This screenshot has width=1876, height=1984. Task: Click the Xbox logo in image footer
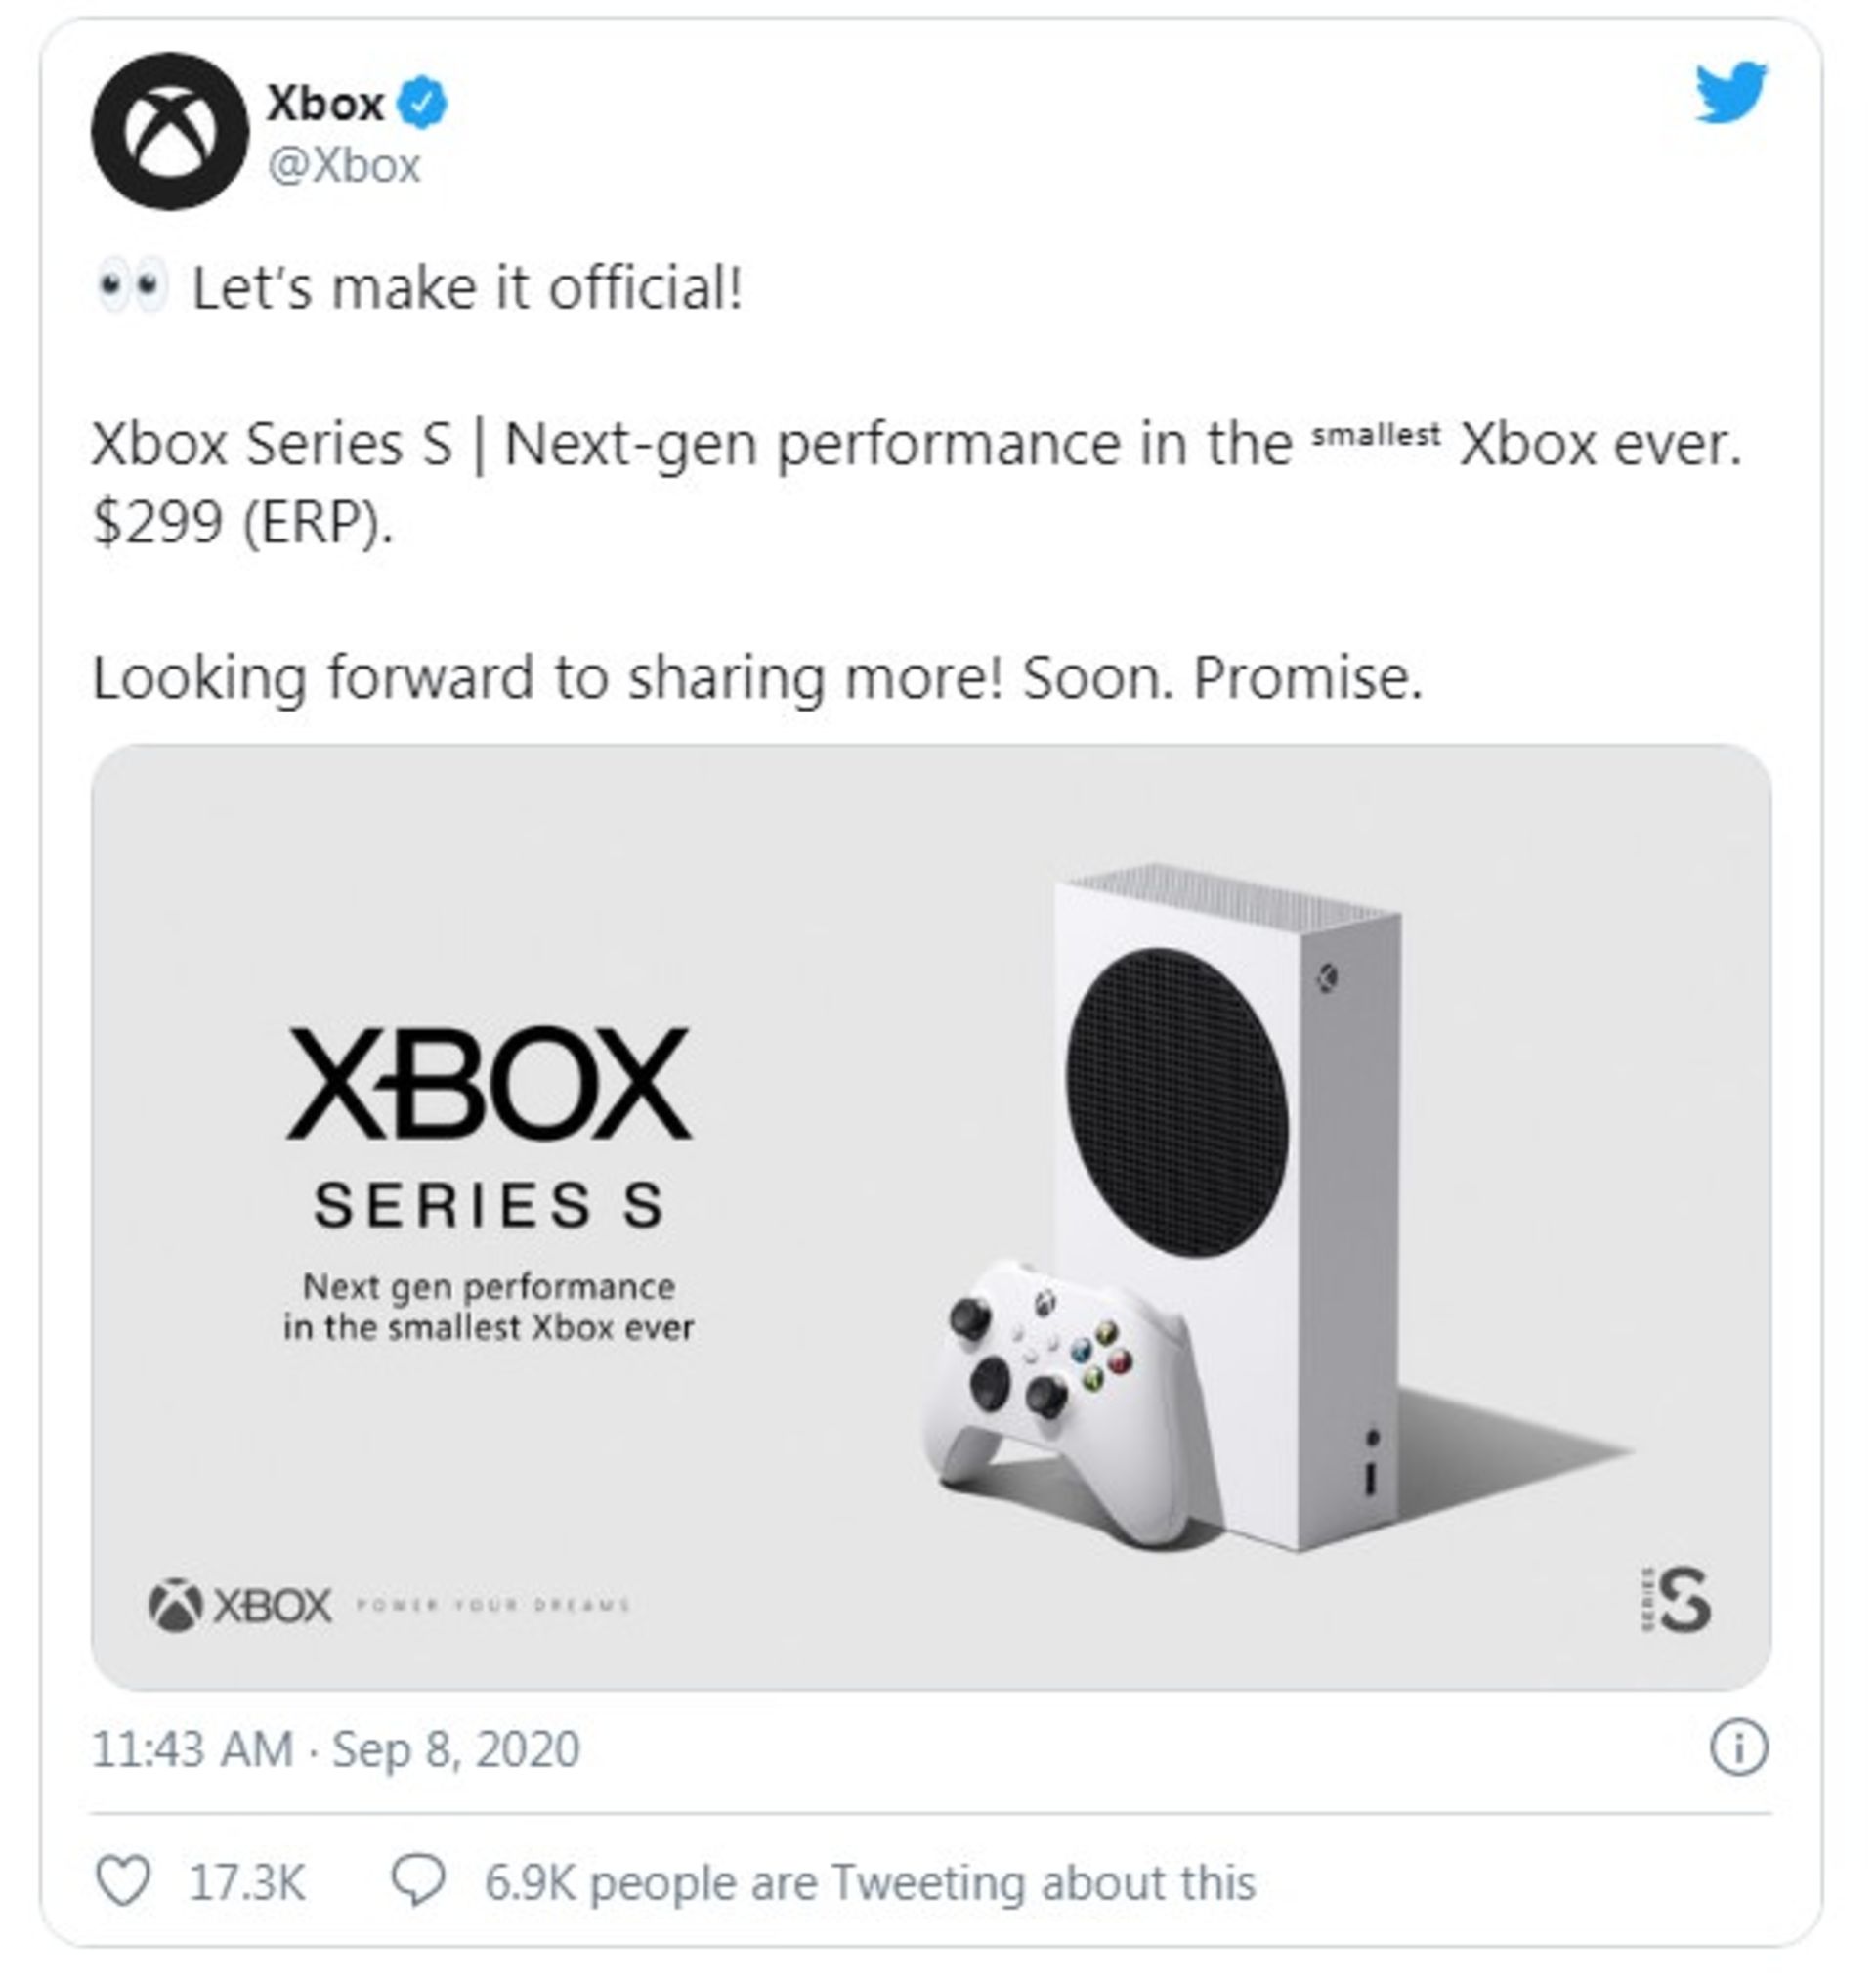[x=240, y=1605]
